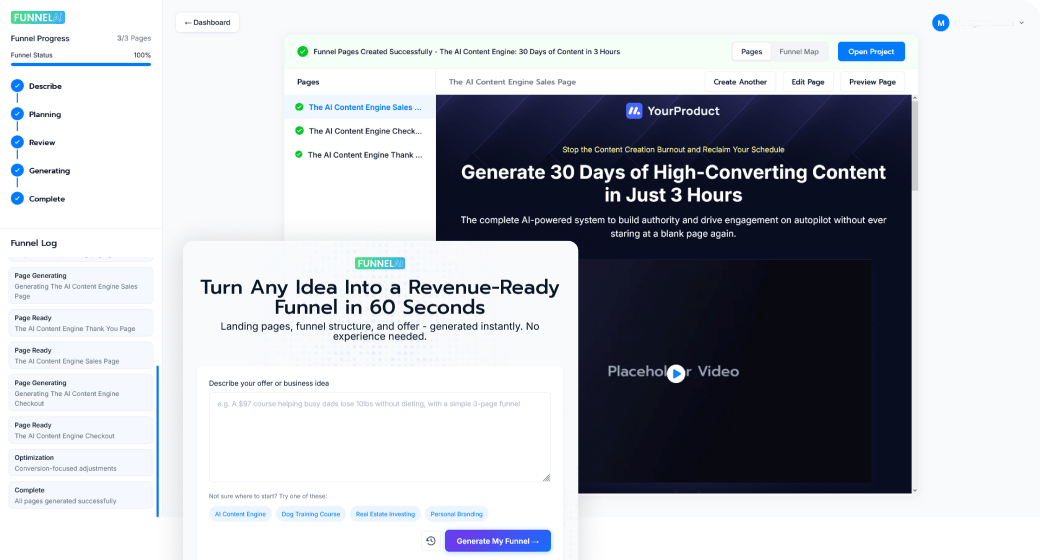Image resolution: width=1040 pixels, height=560 pixels.
Task: Select The AI Content Engine Checkout page
Action: pos(359,131)
